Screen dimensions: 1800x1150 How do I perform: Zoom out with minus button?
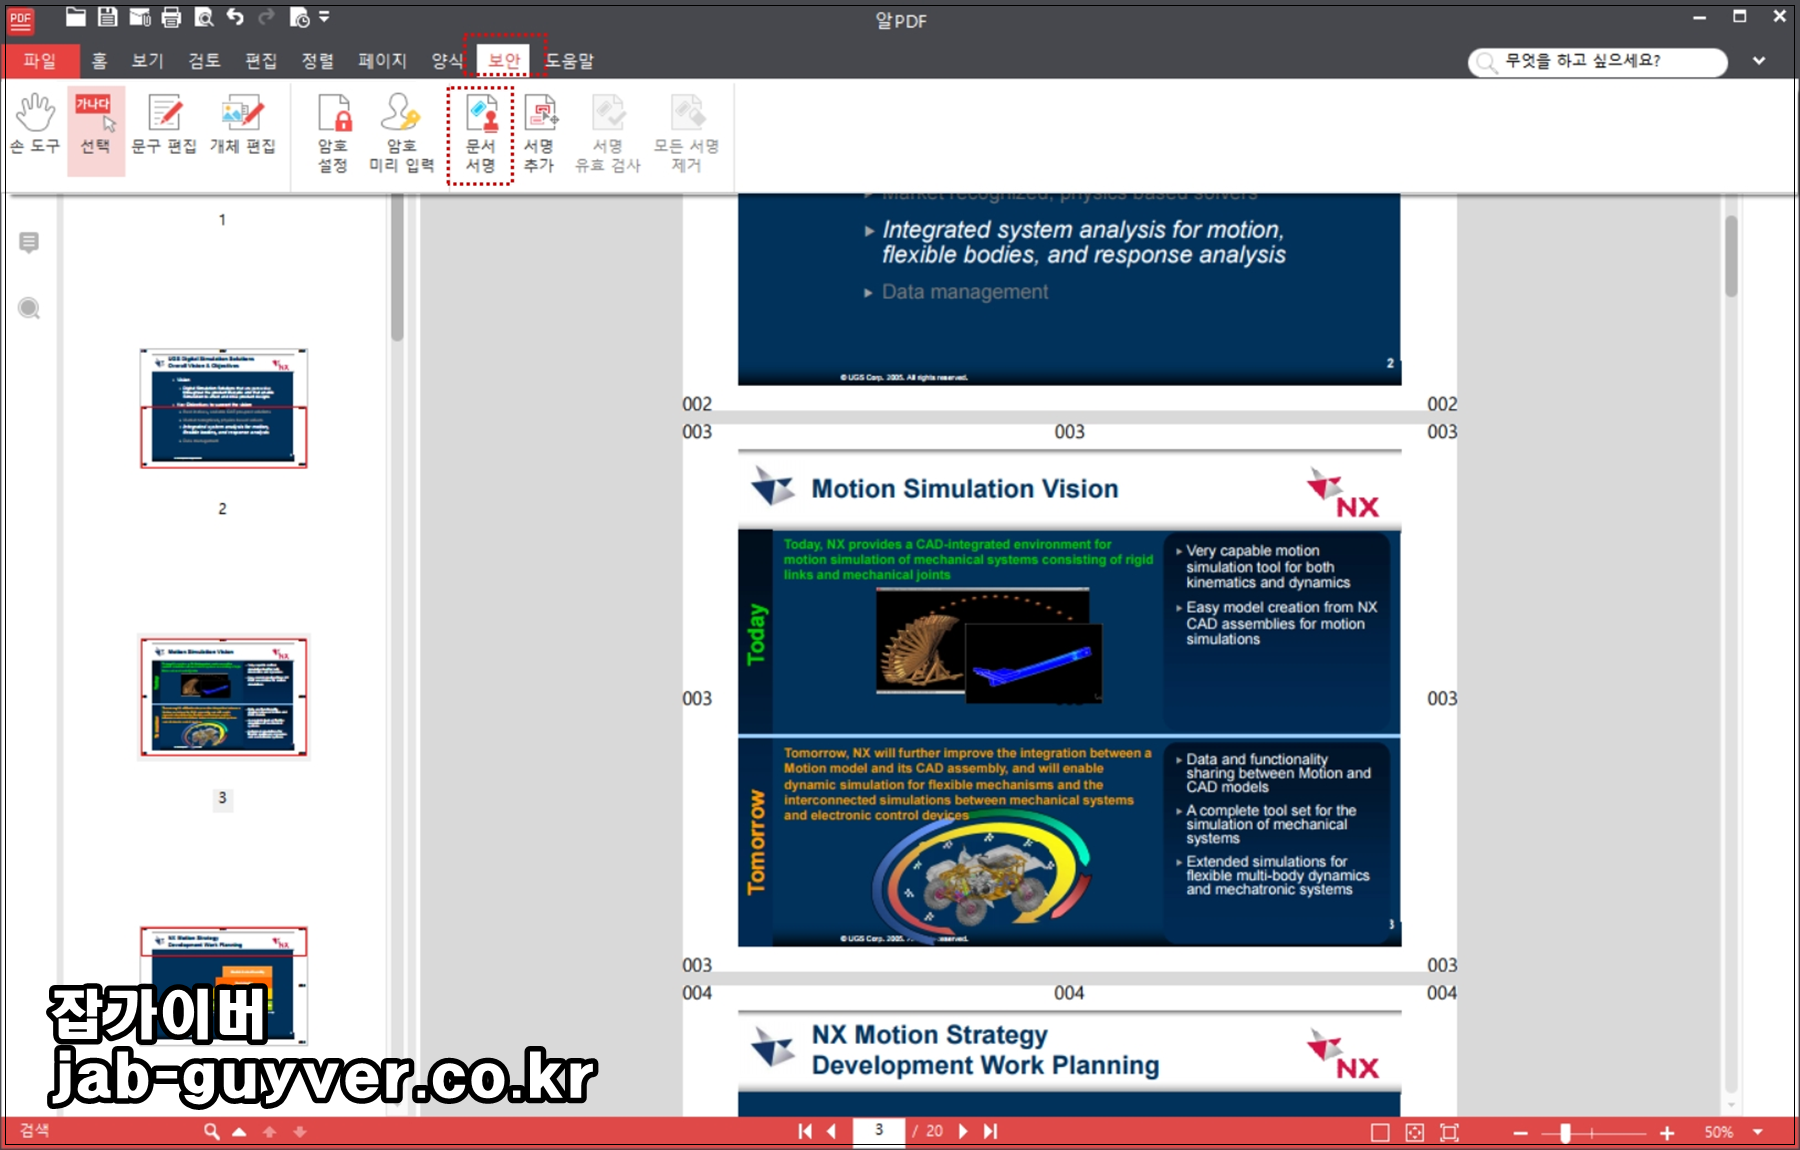pyautogui.click(x=1520, y=1132)
